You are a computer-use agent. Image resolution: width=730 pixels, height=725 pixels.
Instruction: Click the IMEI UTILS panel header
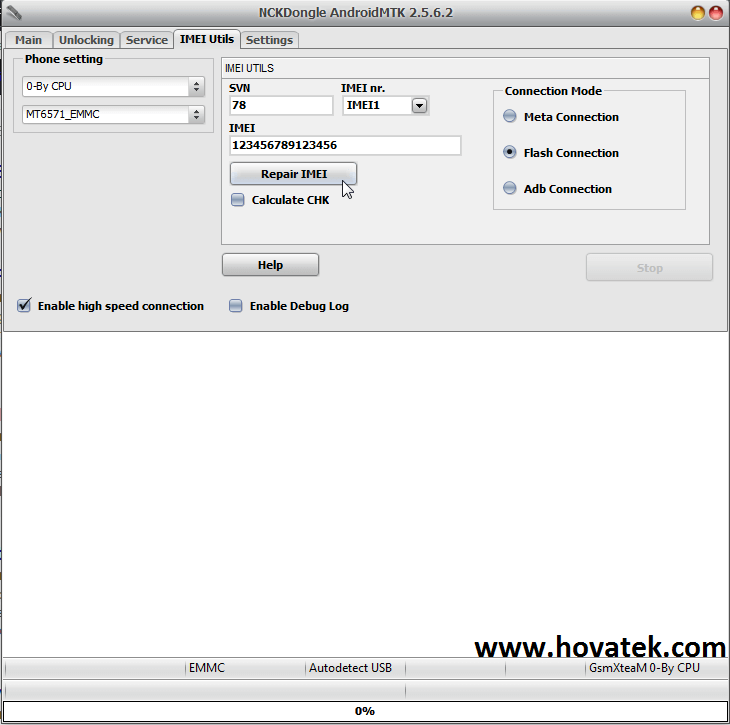tap(466, 68)
